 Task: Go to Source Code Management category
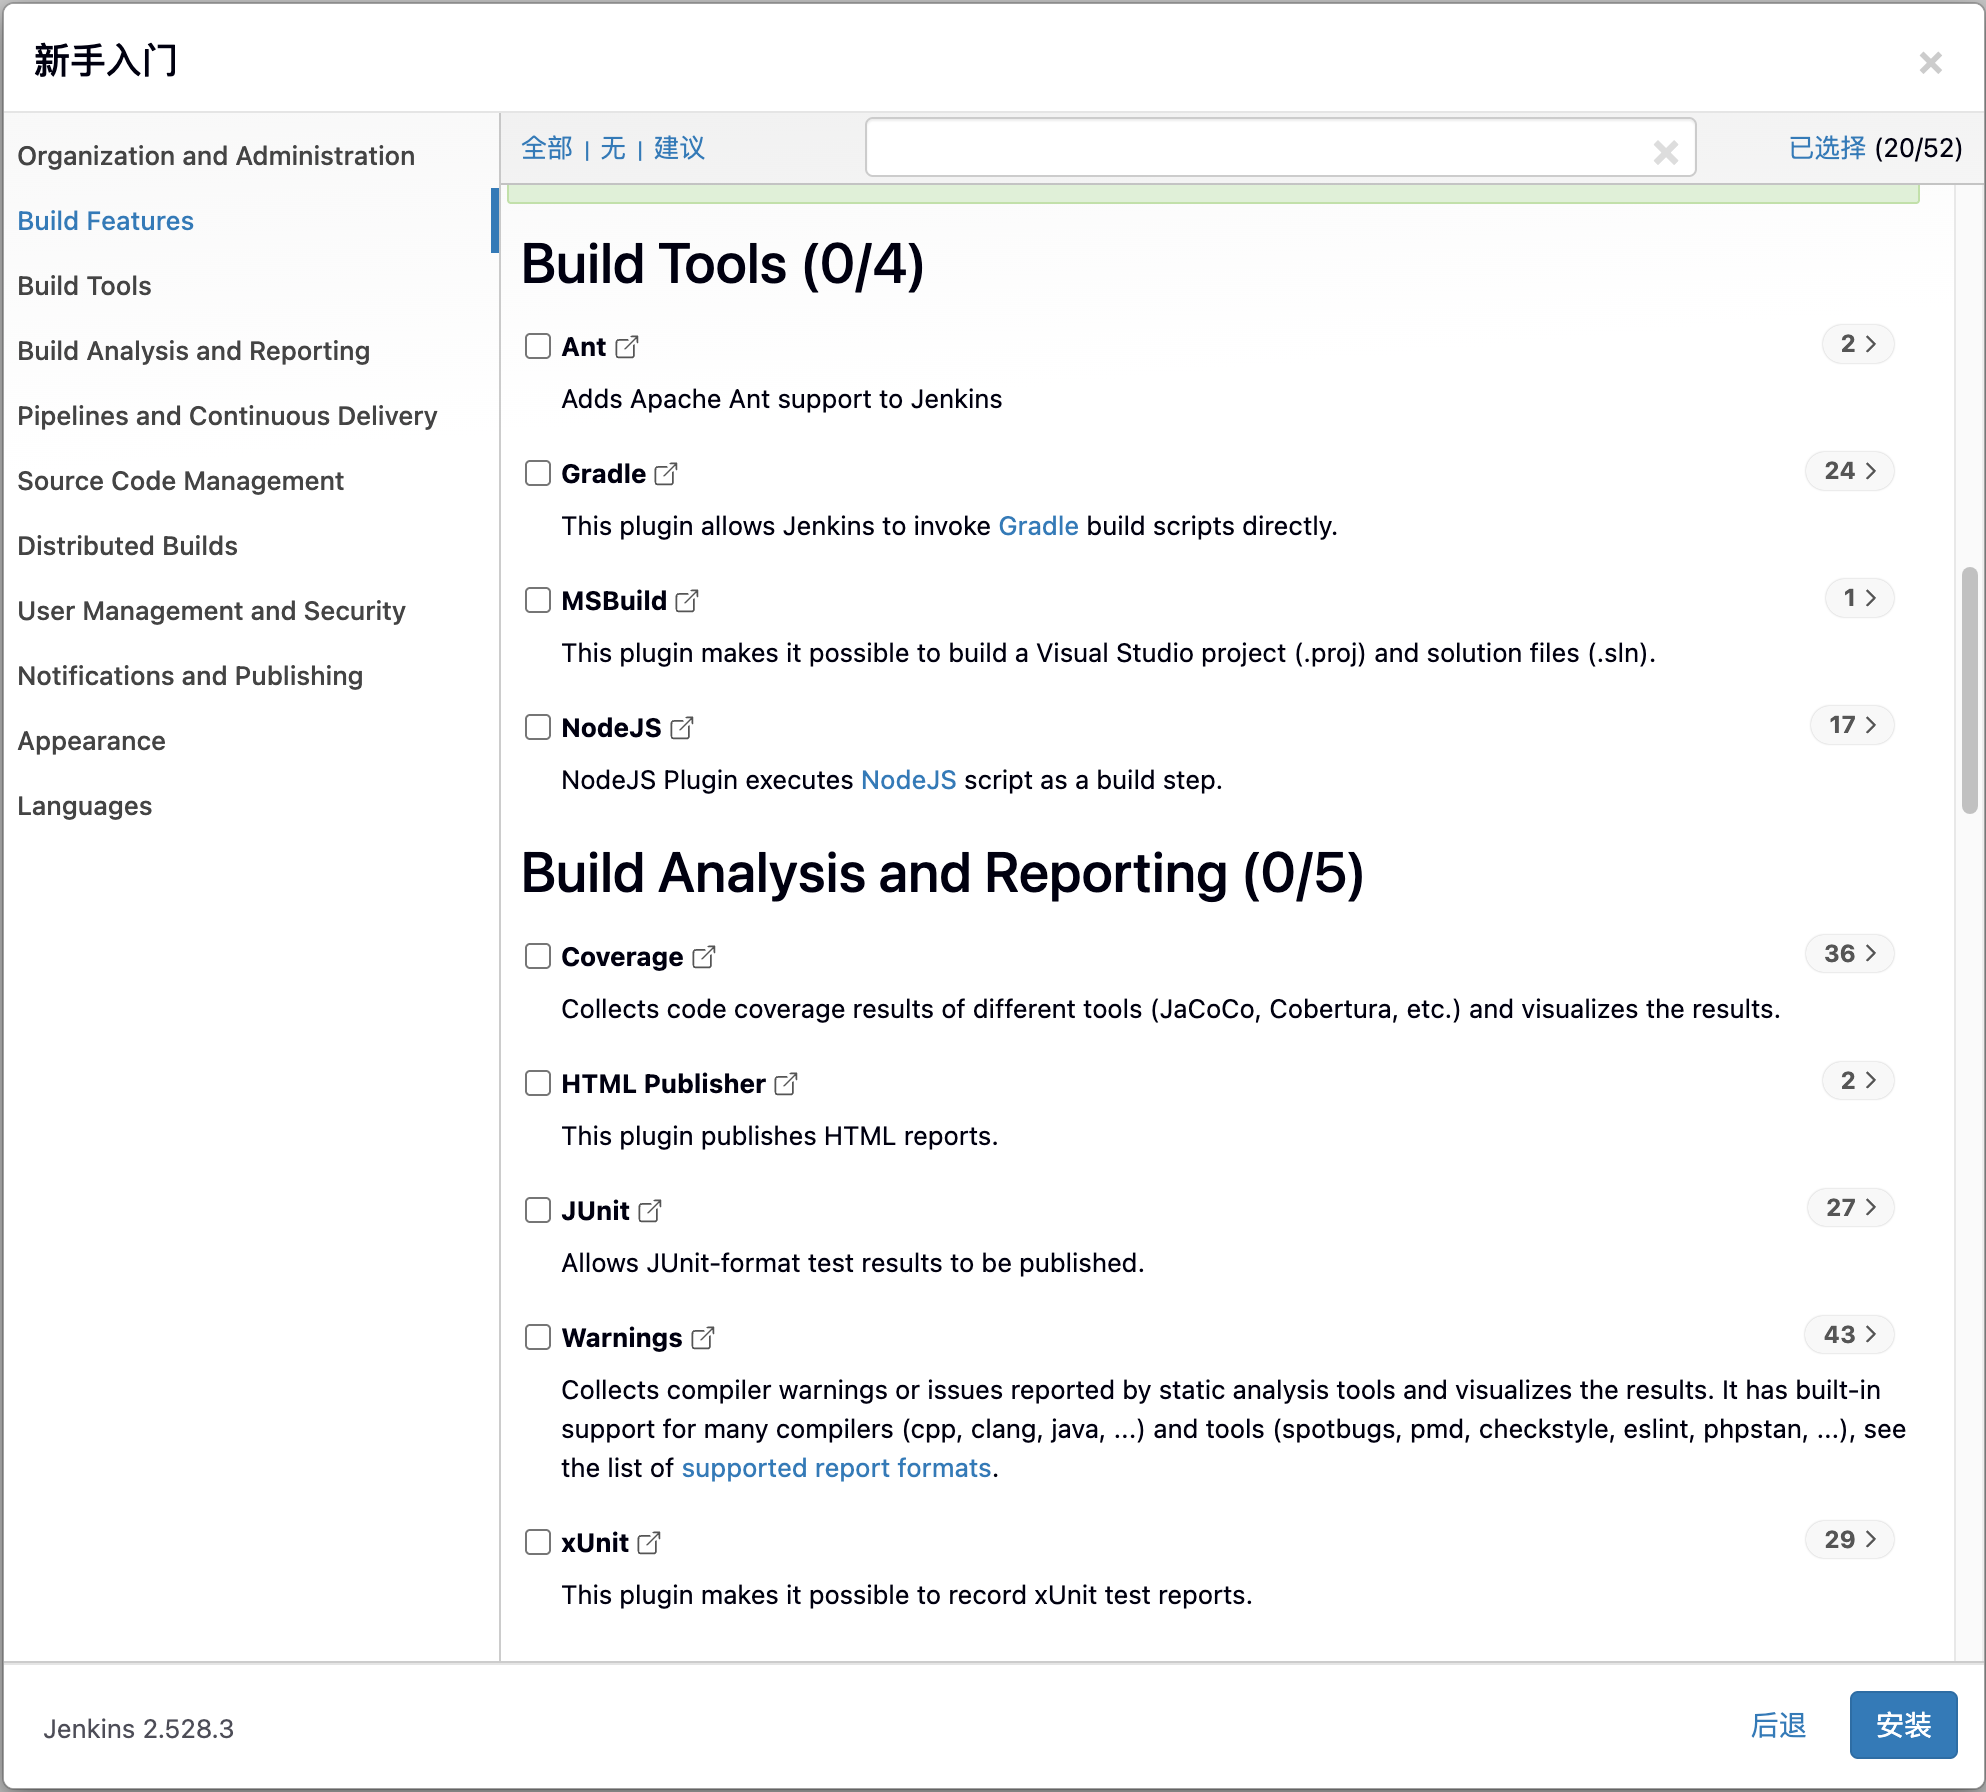pyautogui.click(x=180, y=481)
